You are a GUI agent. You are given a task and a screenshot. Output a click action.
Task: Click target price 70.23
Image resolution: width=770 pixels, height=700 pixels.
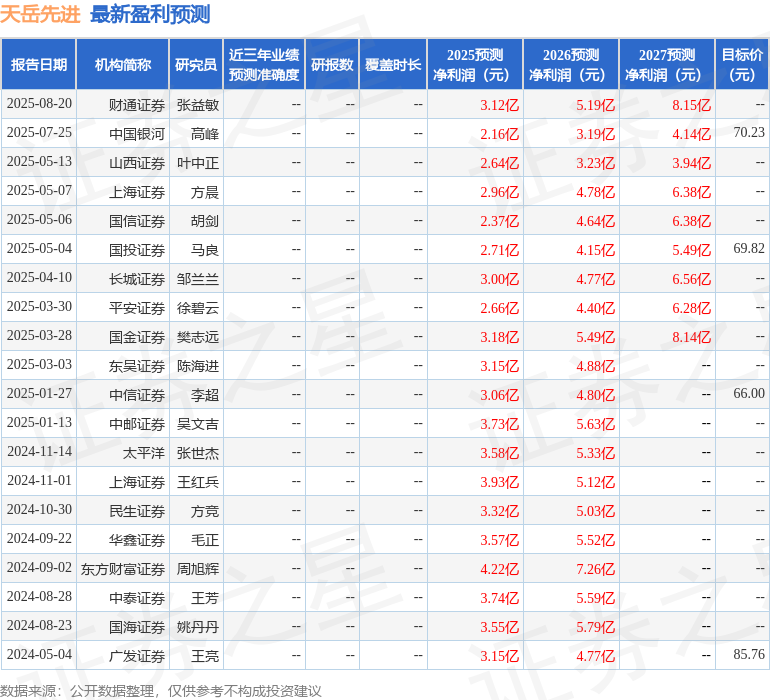(x=749, y=133)
